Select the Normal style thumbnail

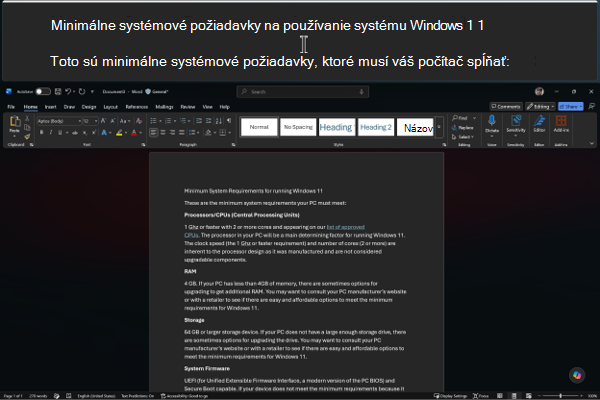pos(259,127)
